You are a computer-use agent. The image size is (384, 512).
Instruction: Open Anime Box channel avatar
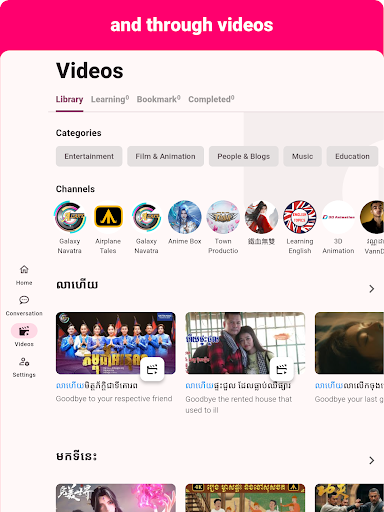pyautogui.click(x=185, y=217)
